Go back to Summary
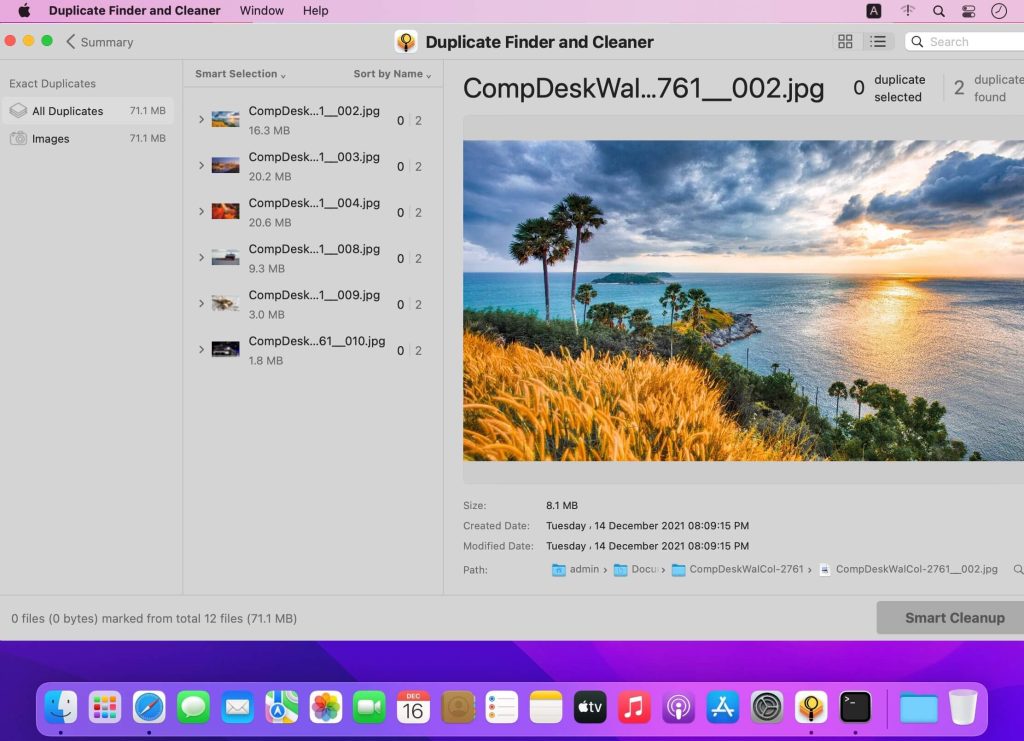This screenshot has height=741, width=1024. 99,42
